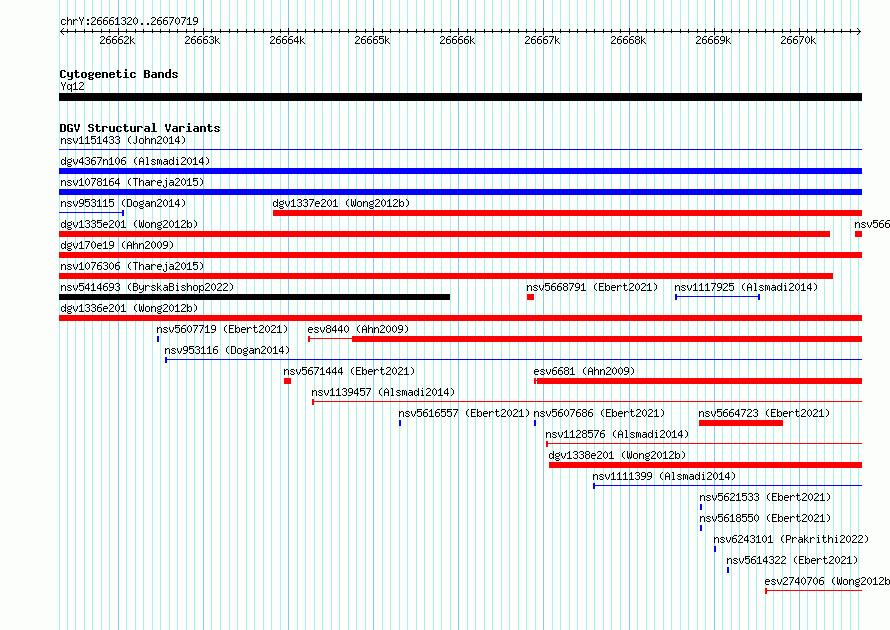Viewport: 890px width, 630px height.
Task: Click the 26666k ruler position
Action: tap(457, 40)
